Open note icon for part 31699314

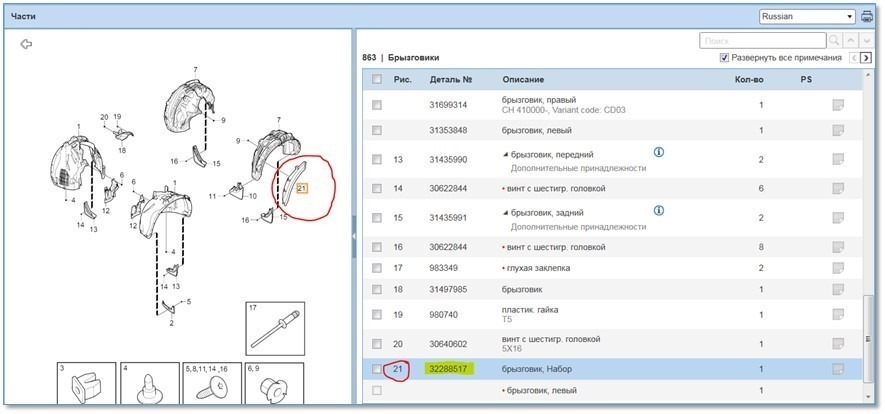tap(838, 104)
